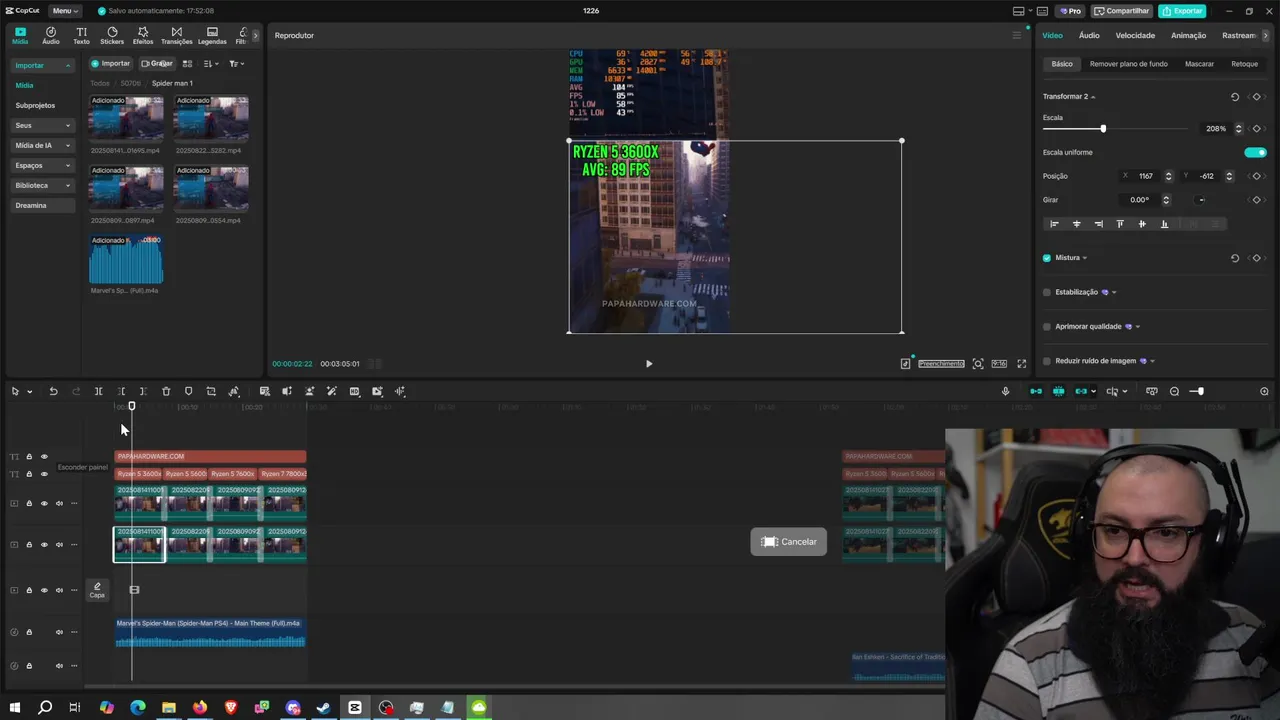Image resolution: width=1280 pixels, height=720 pixels.
Task: Open the Transições tab
Action: (x=176, y=35)
